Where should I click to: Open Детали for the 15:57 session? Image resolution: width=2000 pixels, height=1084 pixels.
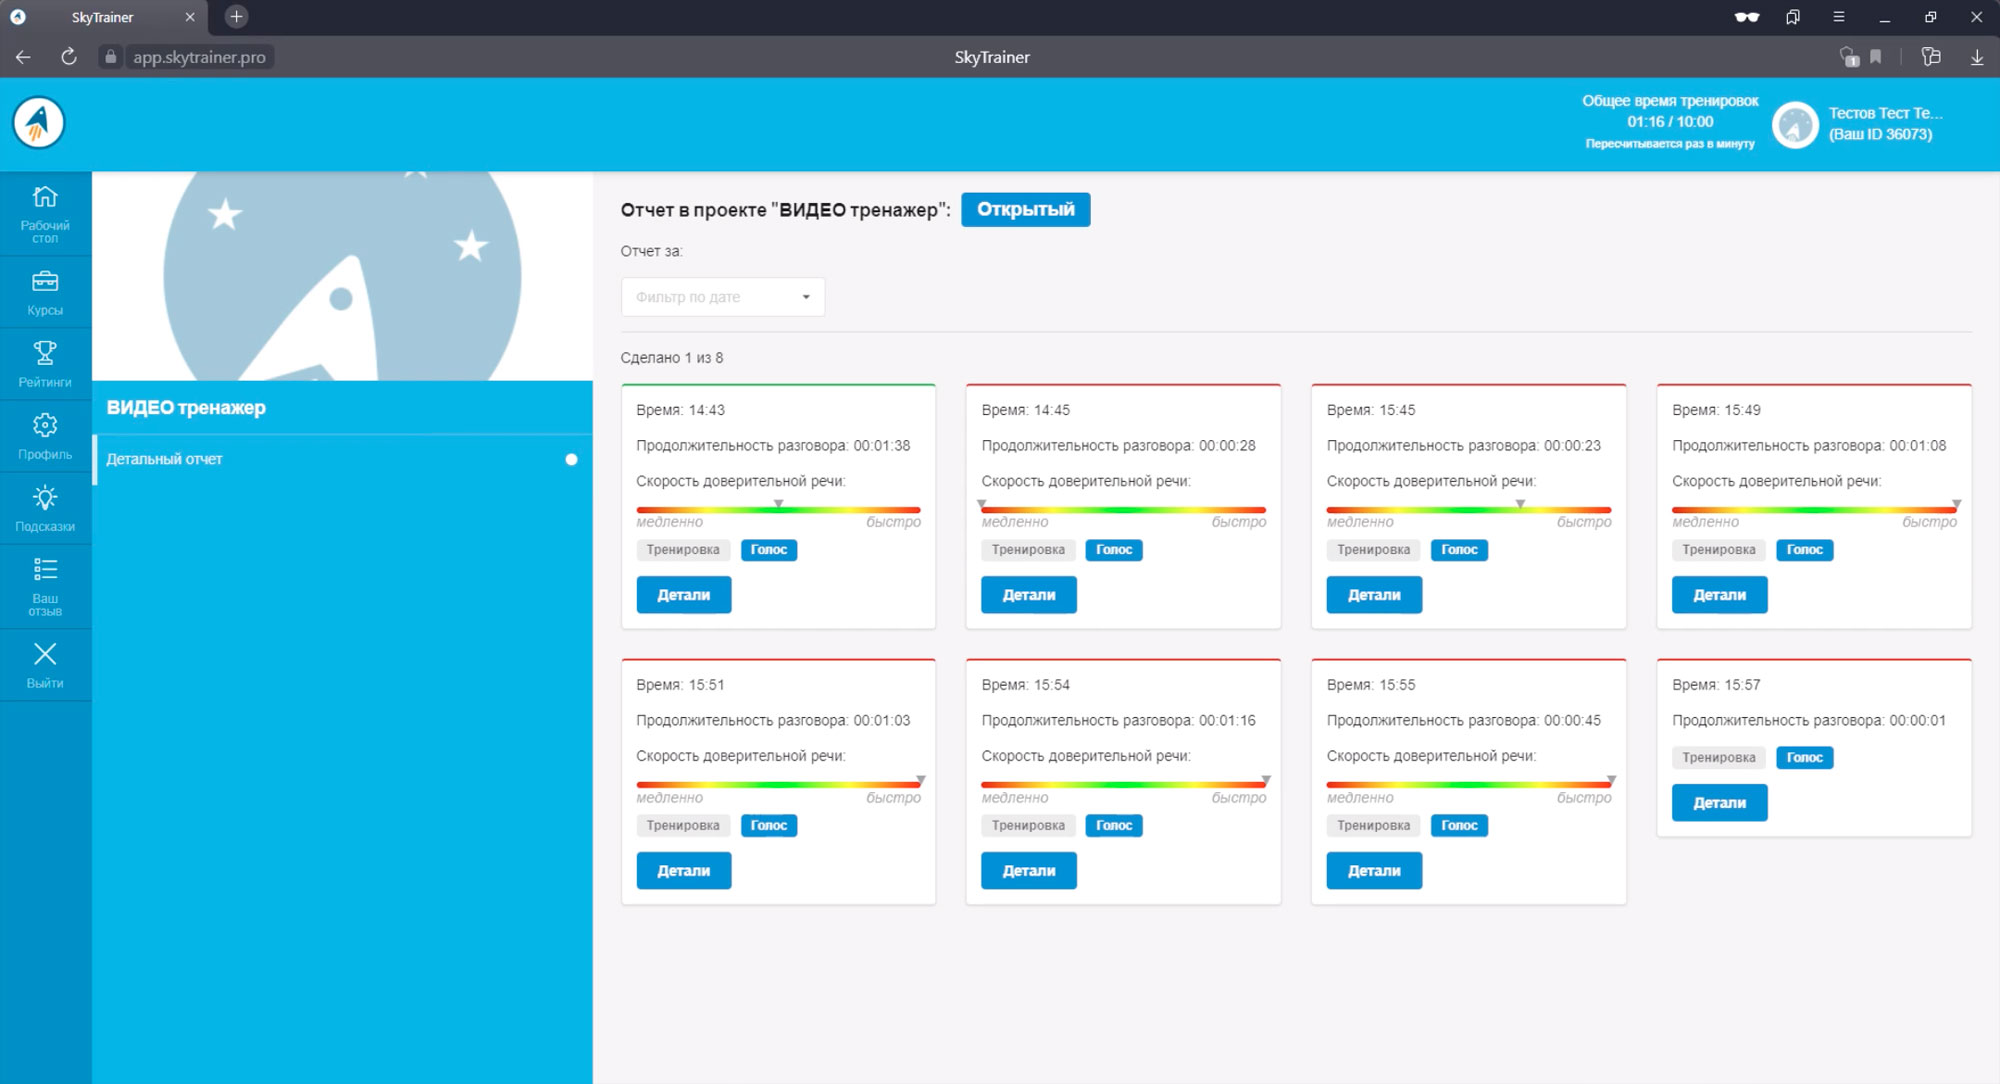pos(1719,803)
